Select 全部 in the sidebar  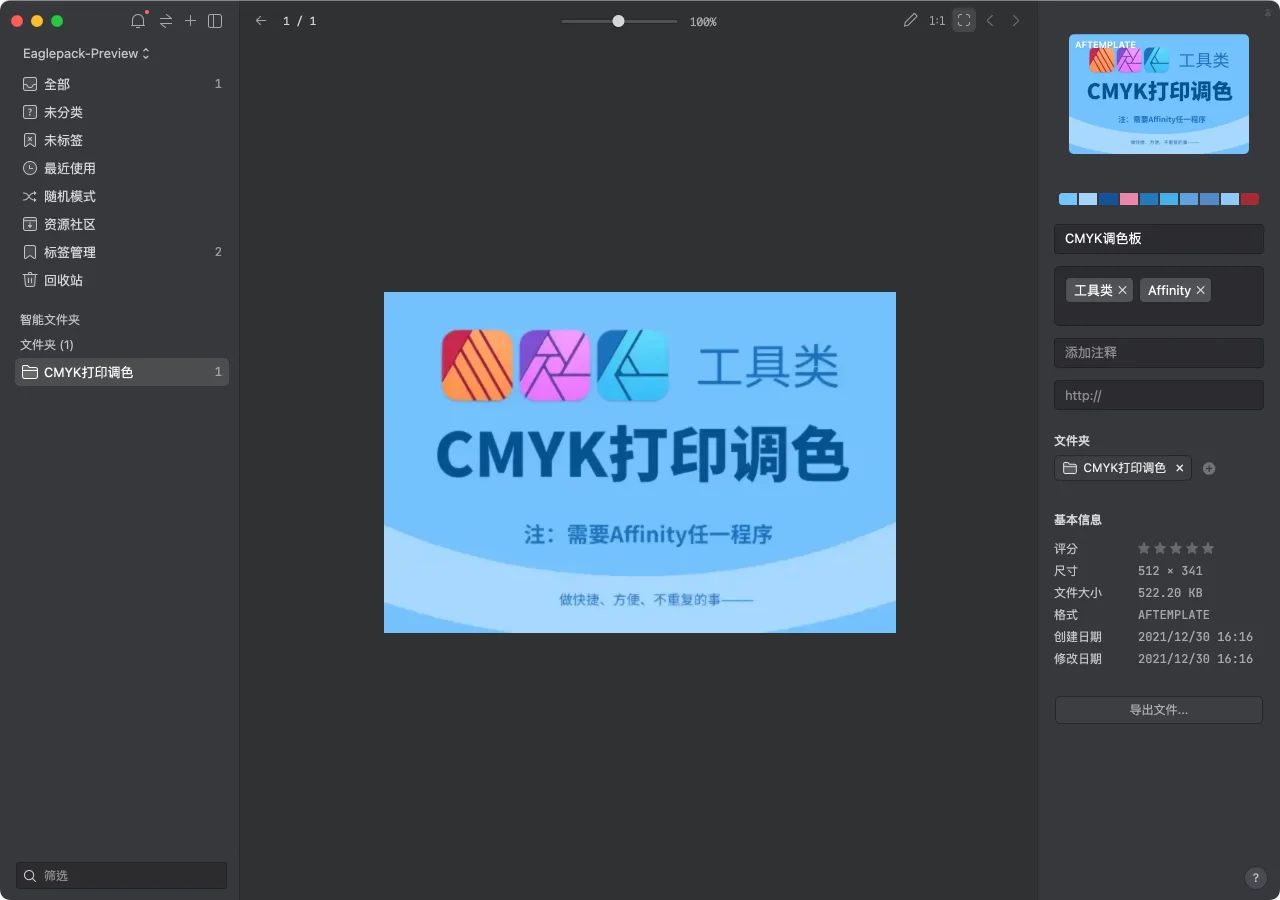click(x=122, y=84)
